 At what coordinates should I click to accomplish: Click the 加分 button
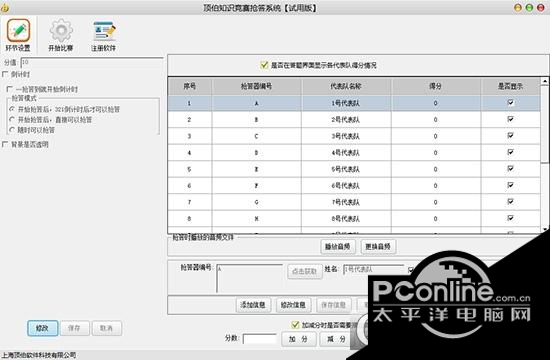point(299,339)
